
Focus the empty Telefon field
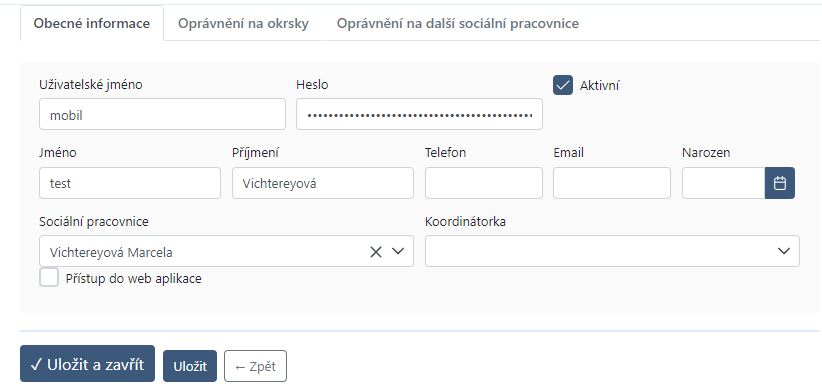pyautogui.click(x=484, y=183)
